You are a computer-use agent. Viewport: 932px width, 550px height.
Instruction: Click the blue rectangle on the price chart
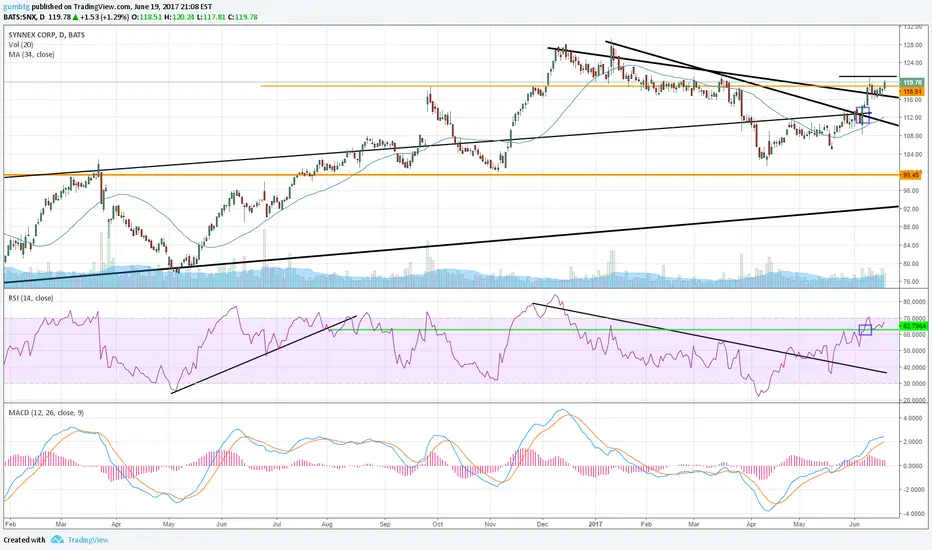(862, 115)
